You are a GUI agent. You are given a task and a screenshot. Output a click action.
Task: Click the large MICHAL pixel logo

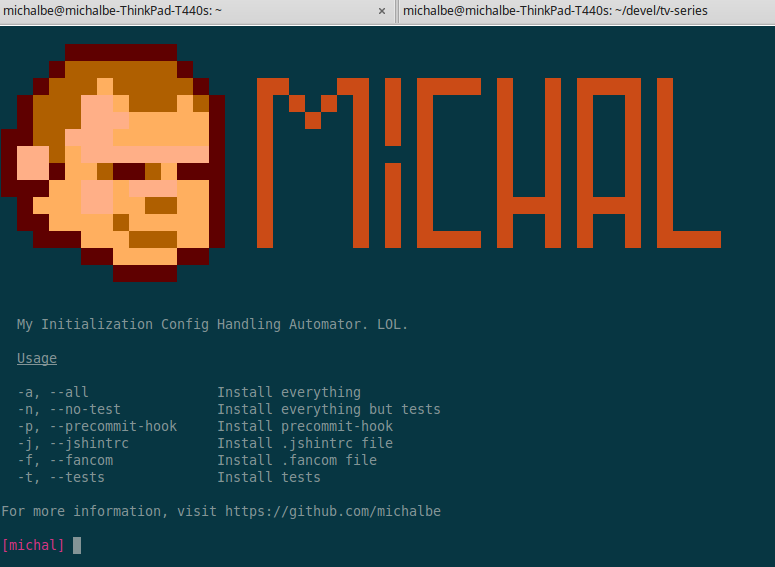pyautogui.click(x=489, y=163)
